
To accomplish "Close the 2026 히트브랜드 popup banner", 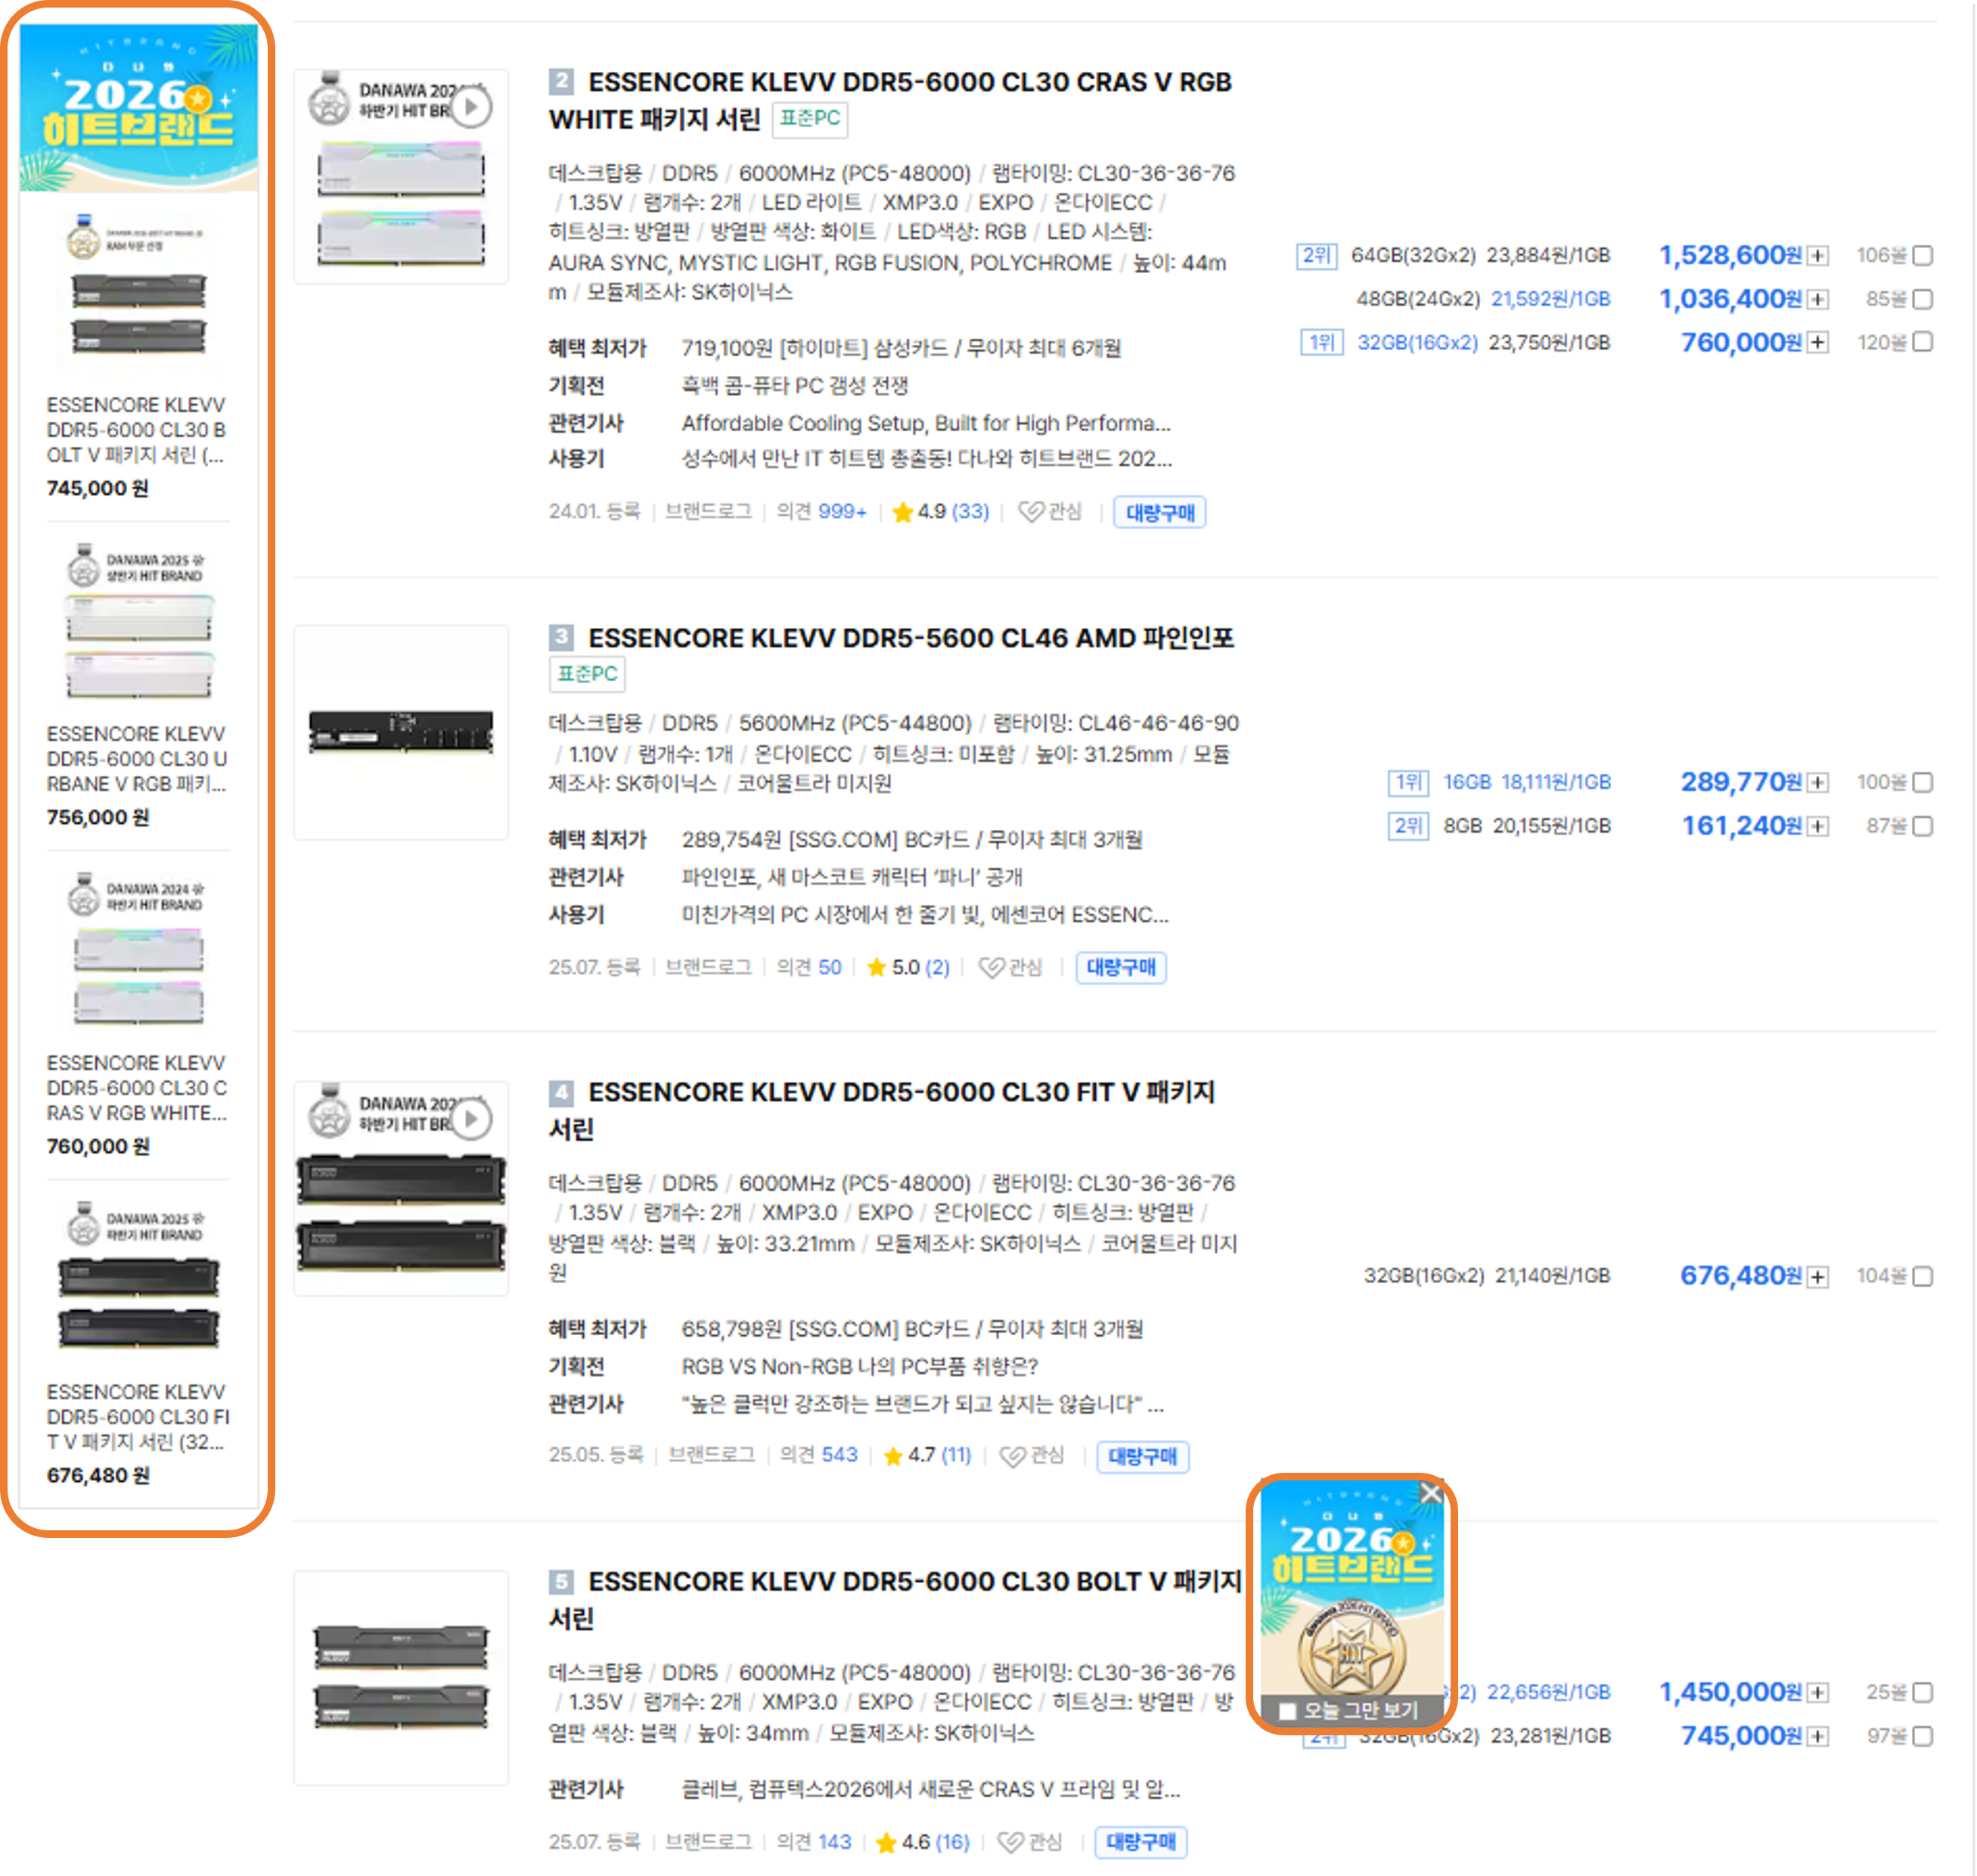I will coord(1431,1493).
